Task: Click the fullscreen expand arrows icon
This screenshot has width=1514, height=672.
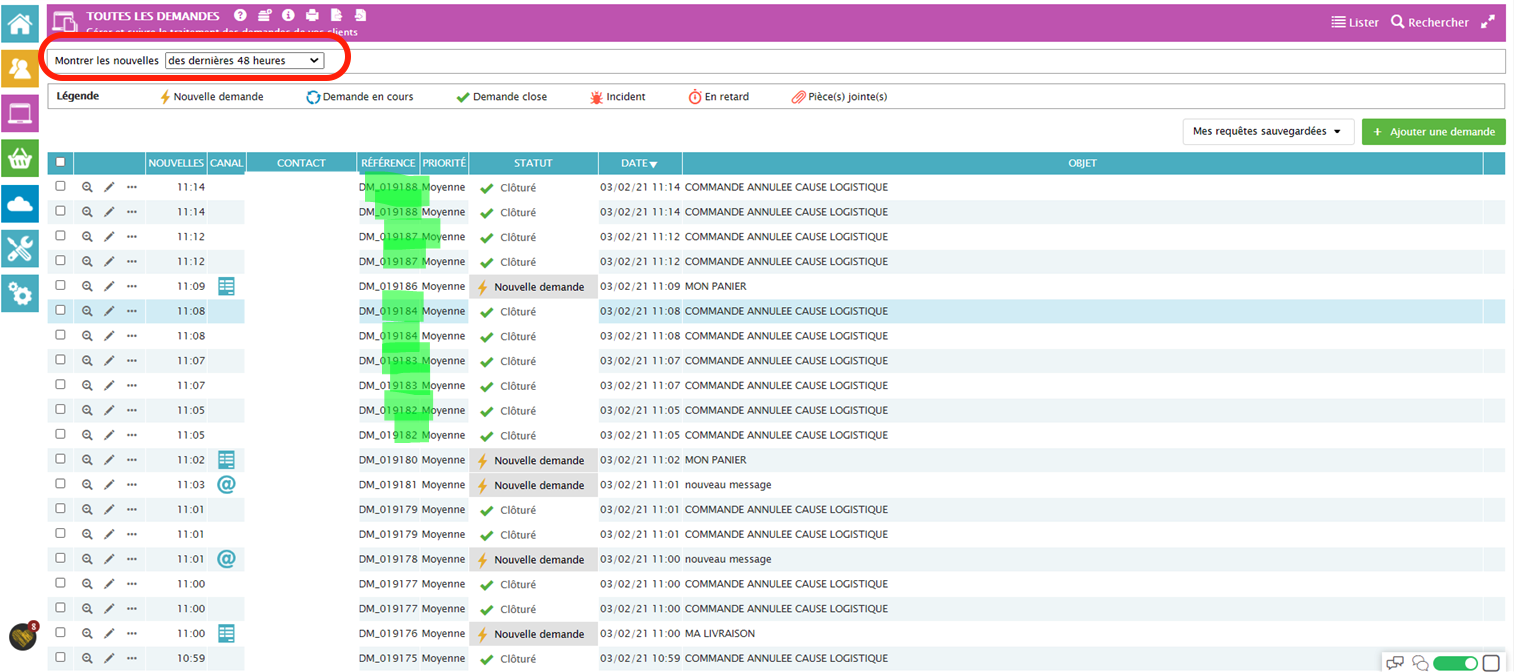Action: [1488, 22]
